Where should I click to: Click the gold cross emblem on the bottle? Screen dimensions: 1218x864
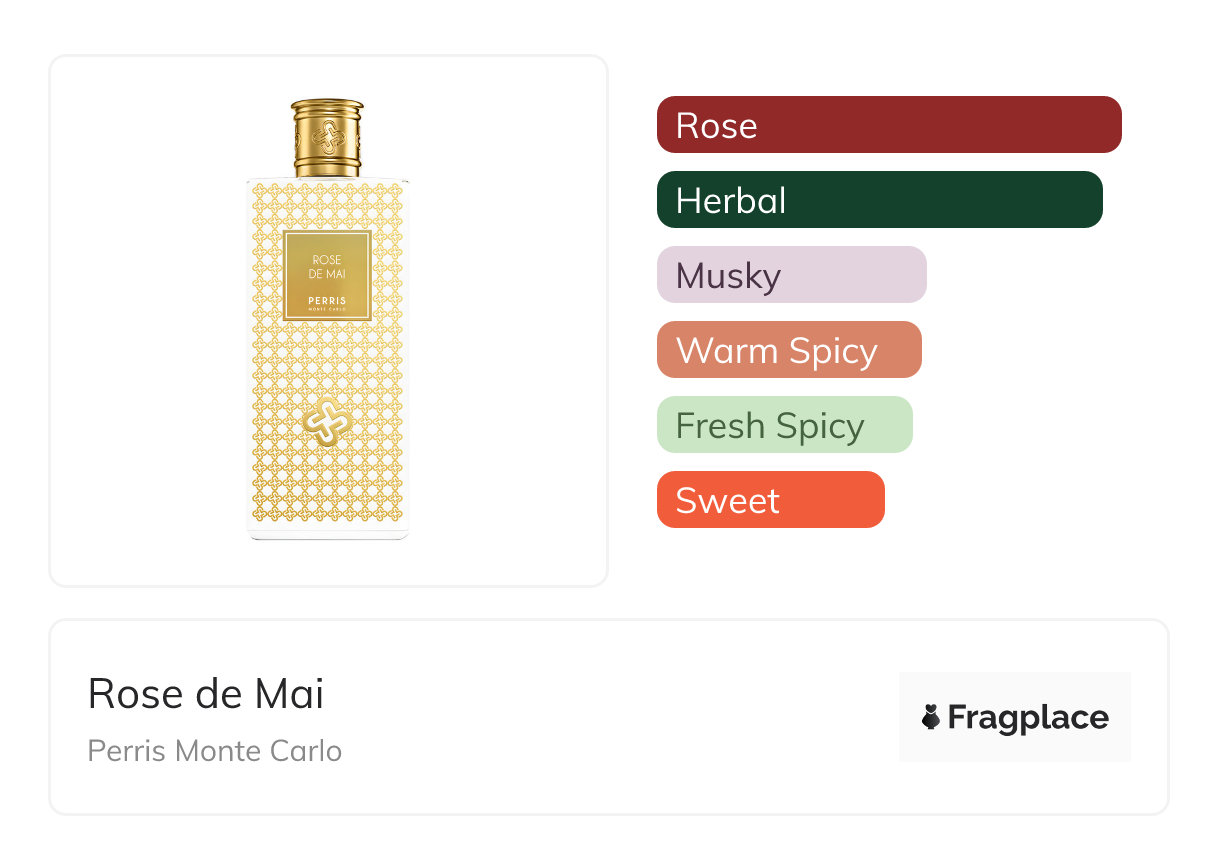tap(327, 422)
